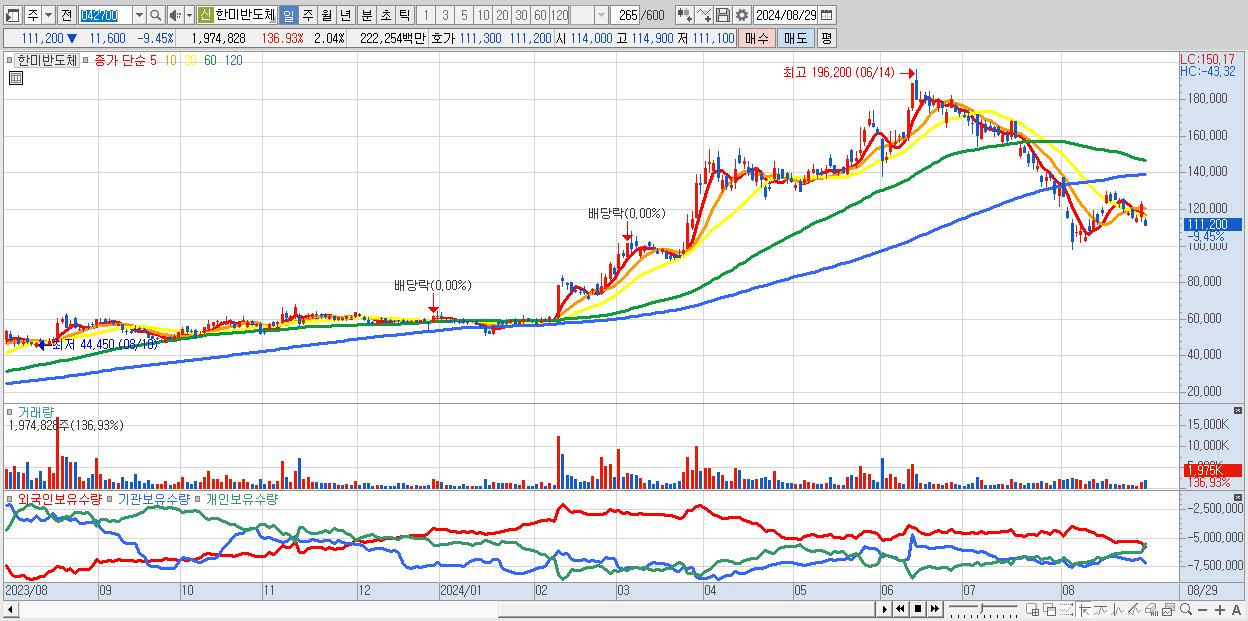Select the 30 interval button
Viewport: 1248px width, 621px height.
click(521, 15)
